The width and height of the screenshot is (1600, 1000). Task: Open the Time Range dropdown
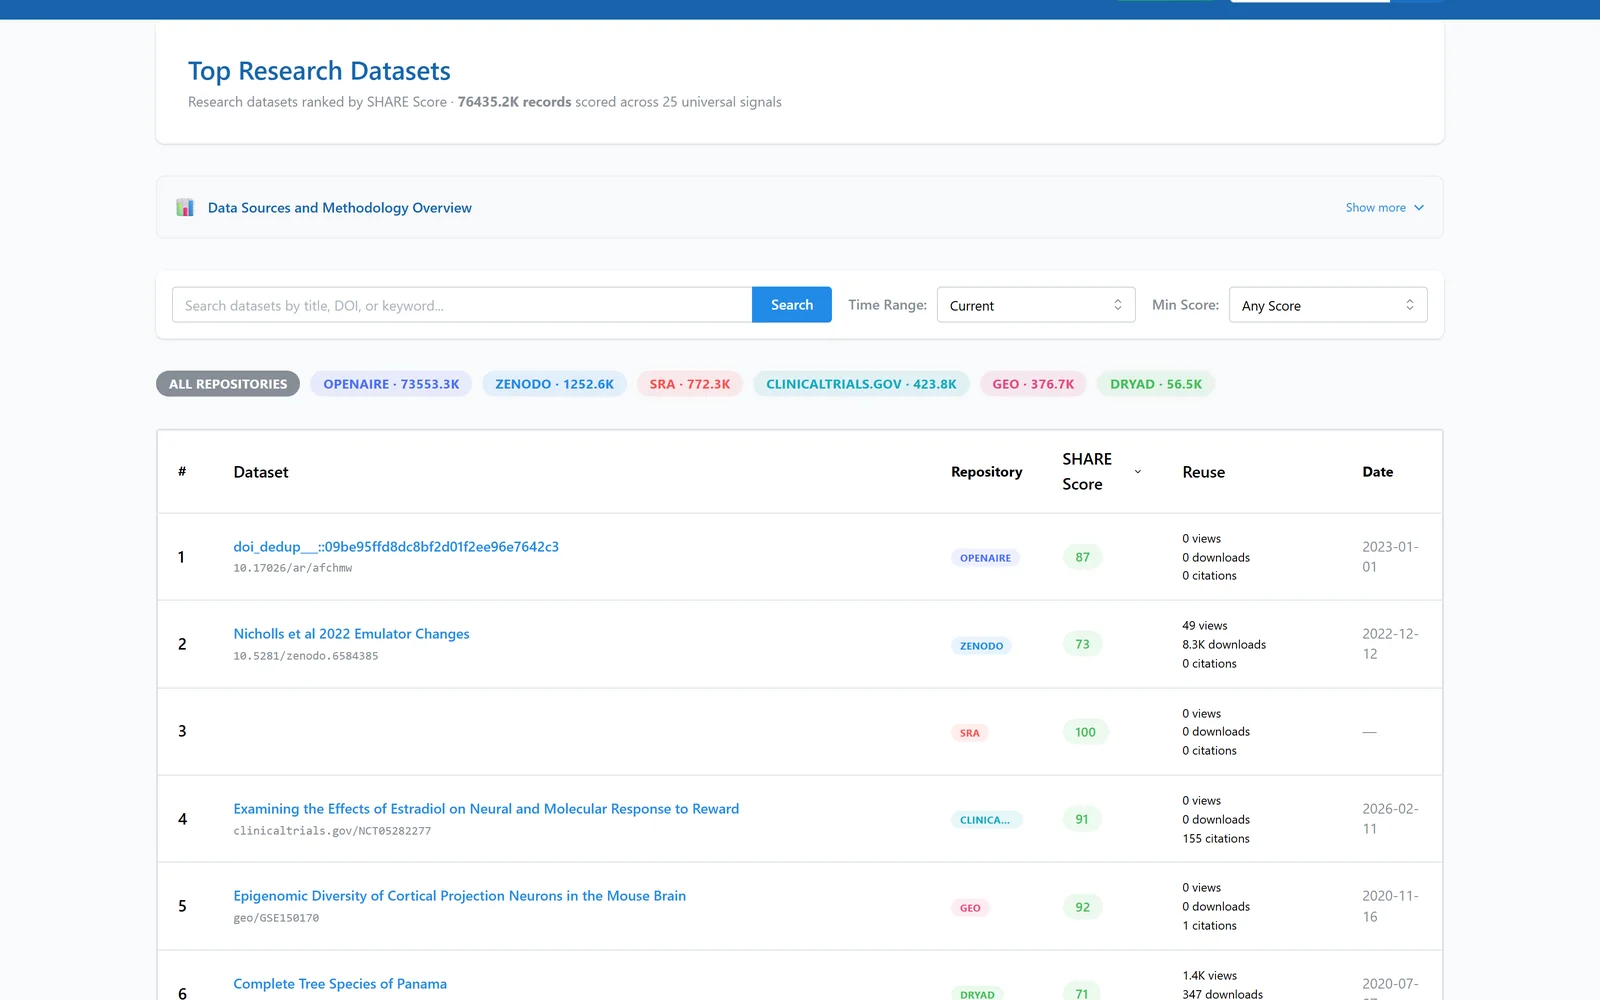1036,305
